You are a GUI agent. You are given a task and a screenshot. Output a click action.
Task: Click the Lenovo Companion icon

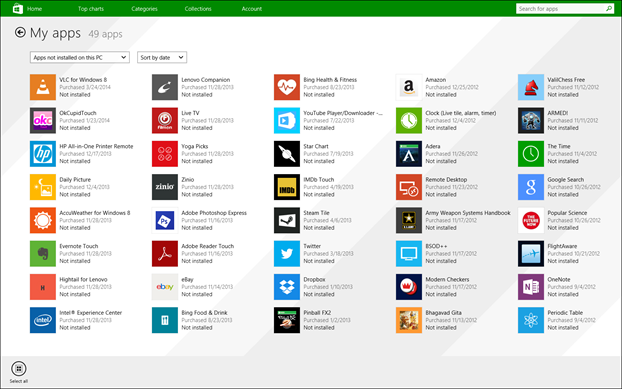[x=165, y=87]
